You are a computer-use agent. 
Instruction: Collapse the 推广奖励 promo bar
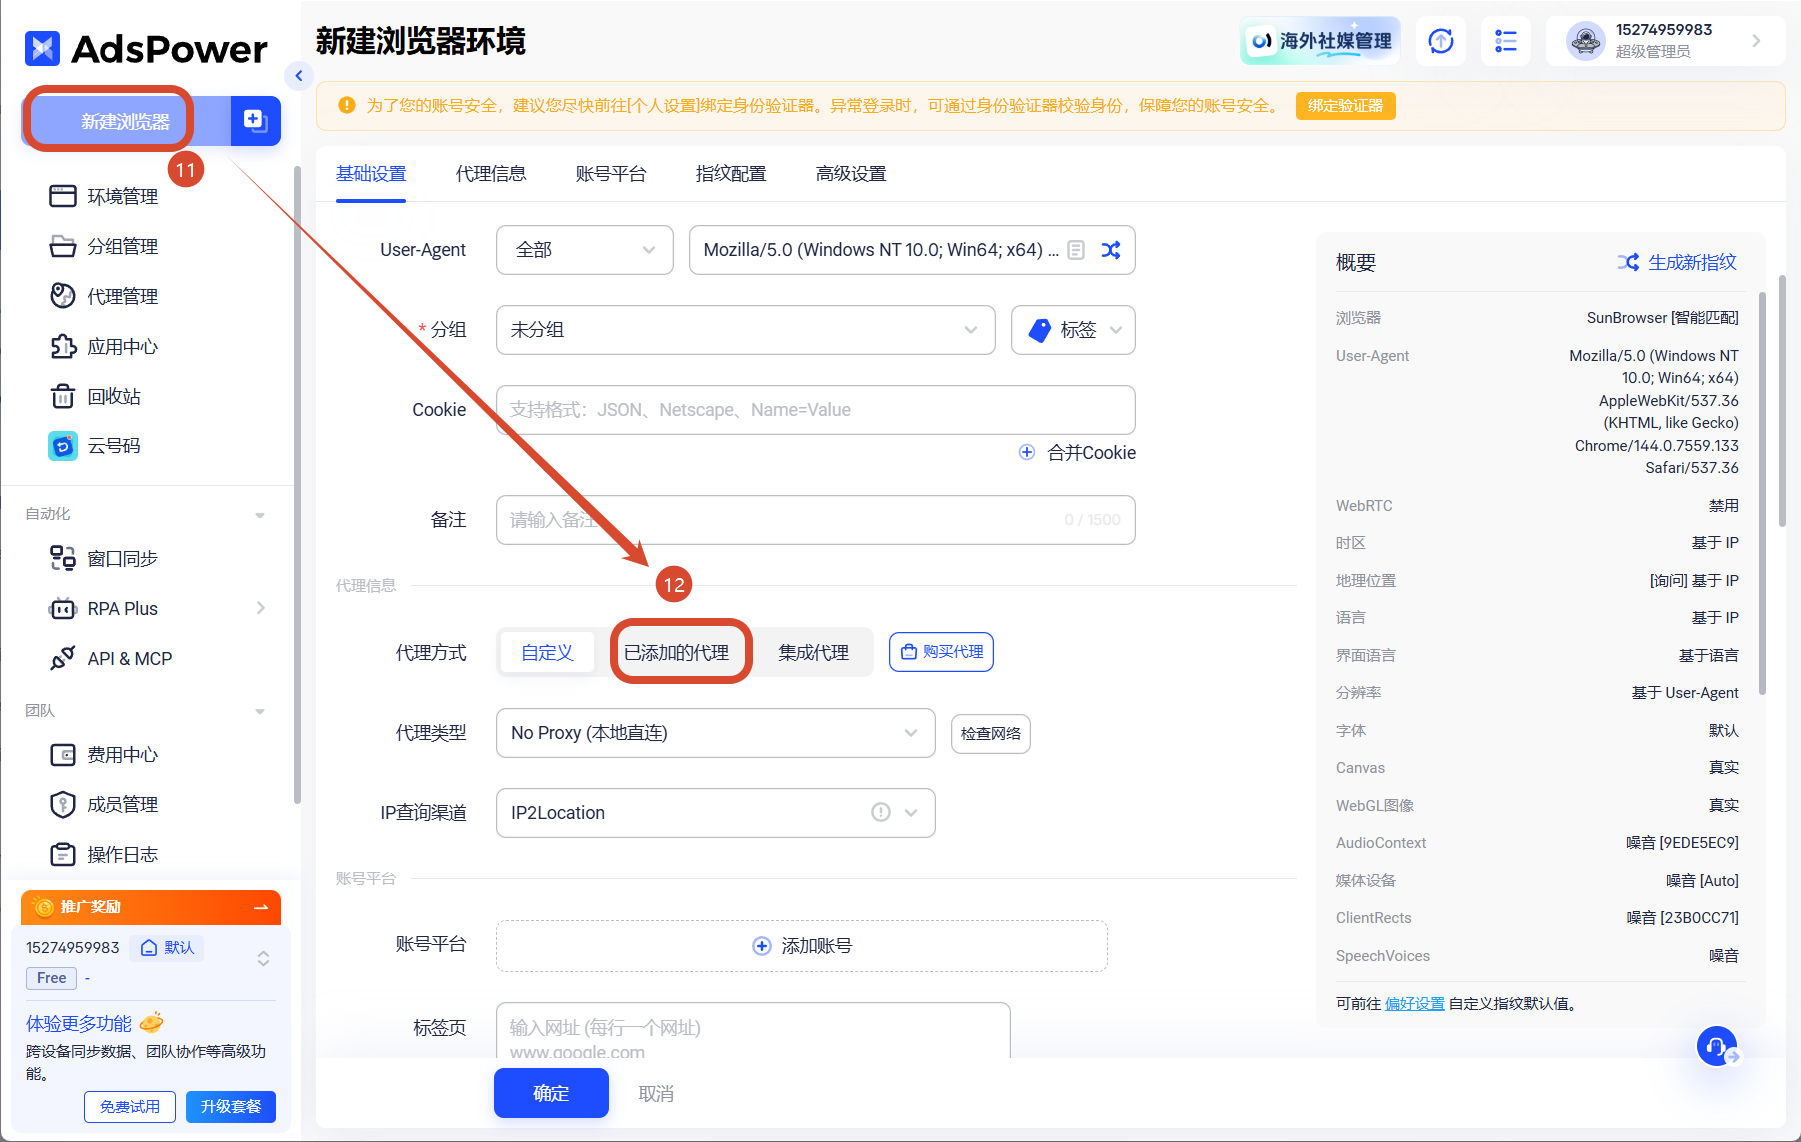click(x=261, y=907)
